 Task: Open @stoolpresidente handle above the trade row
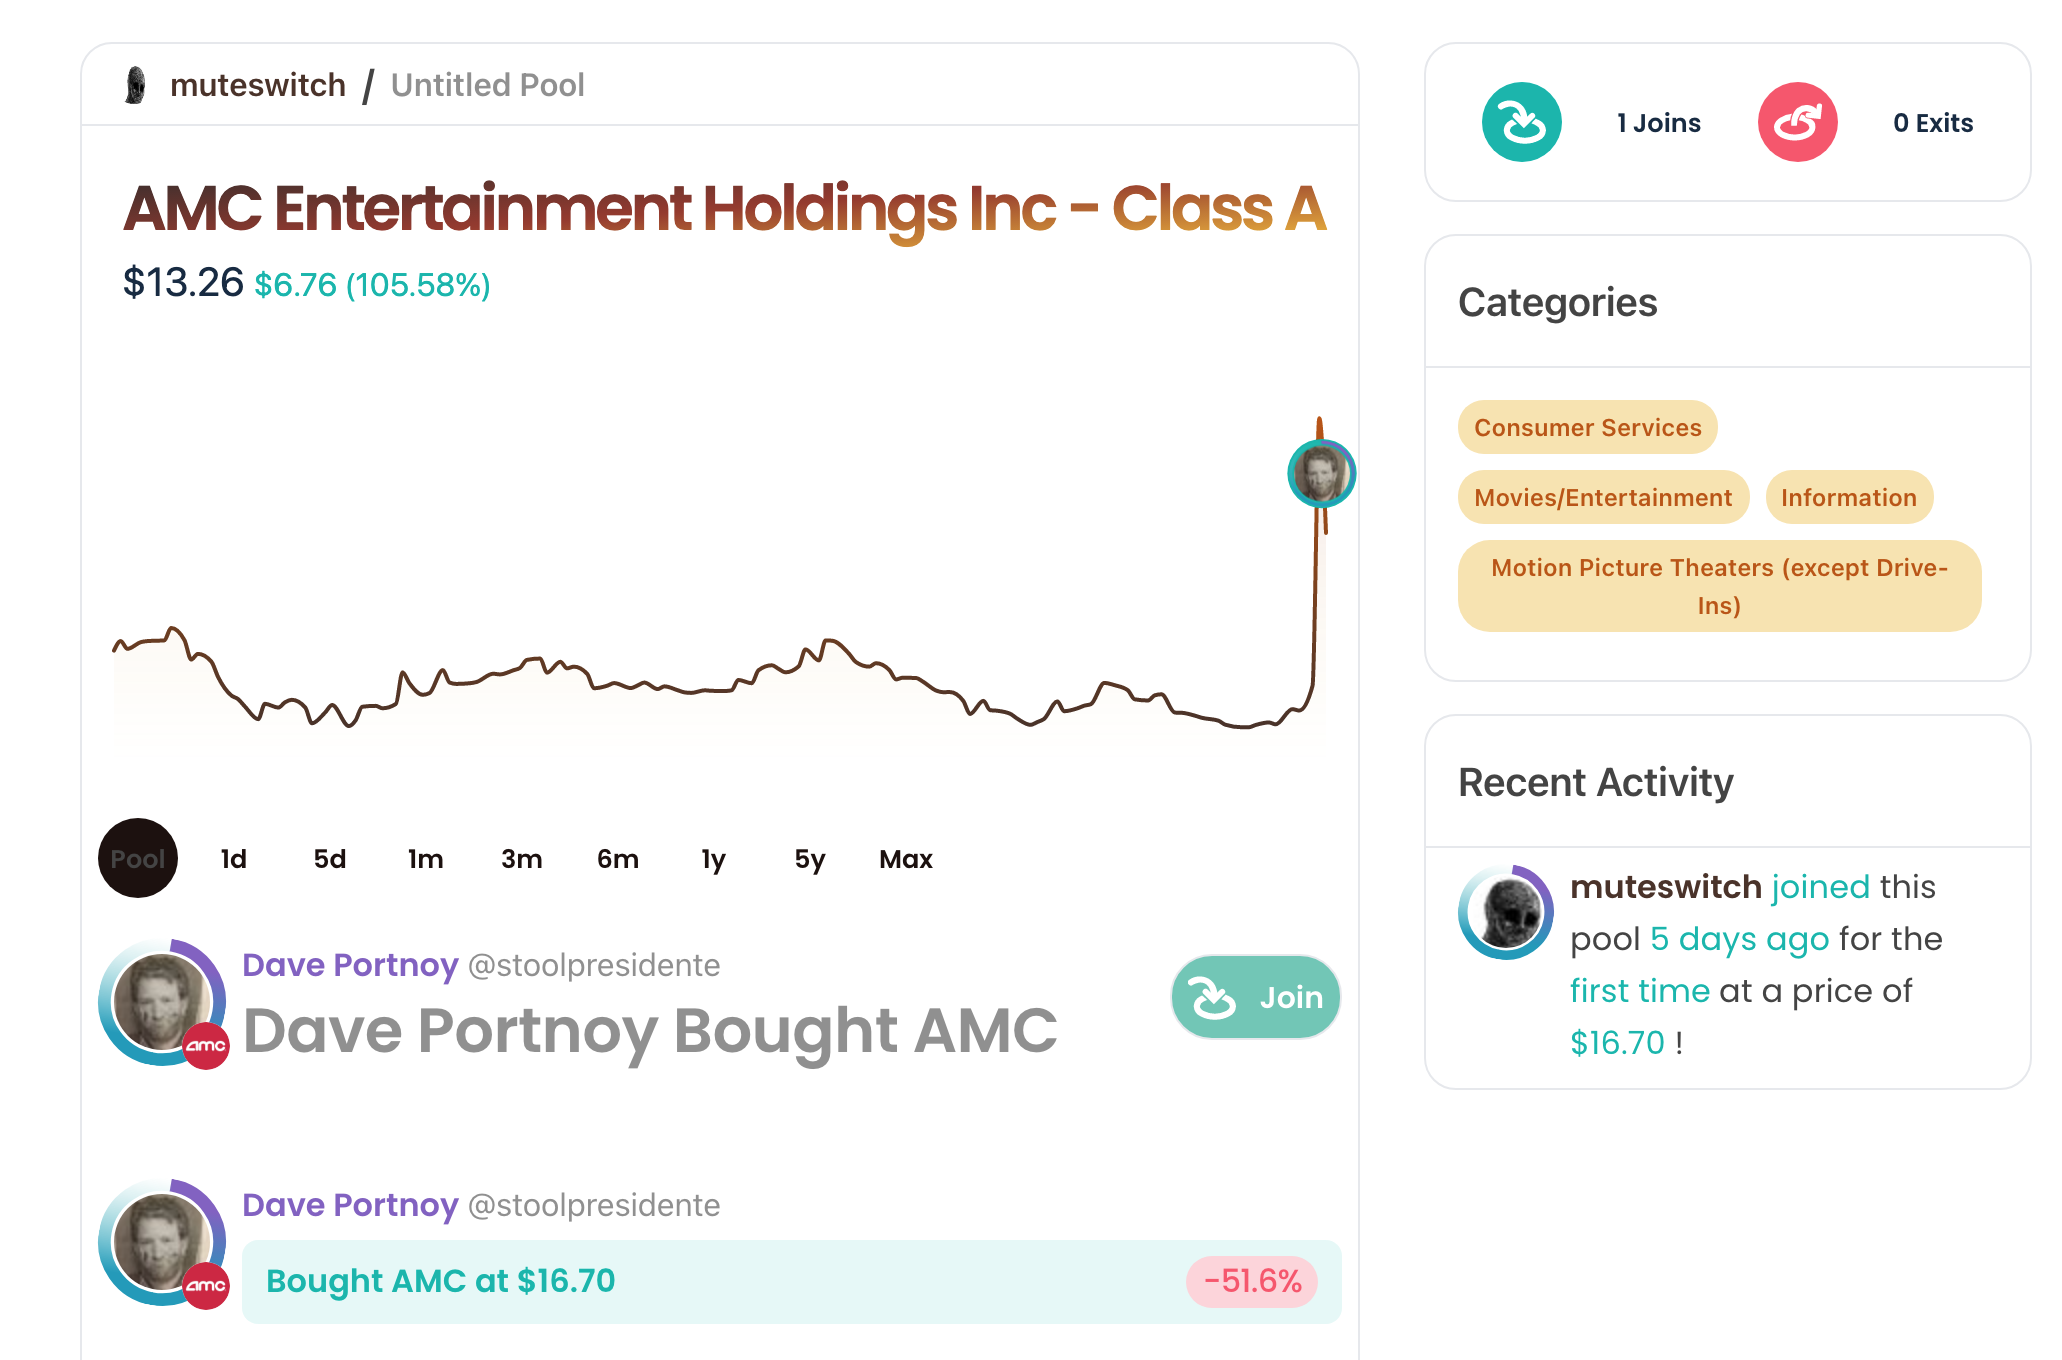(594, 1205)
